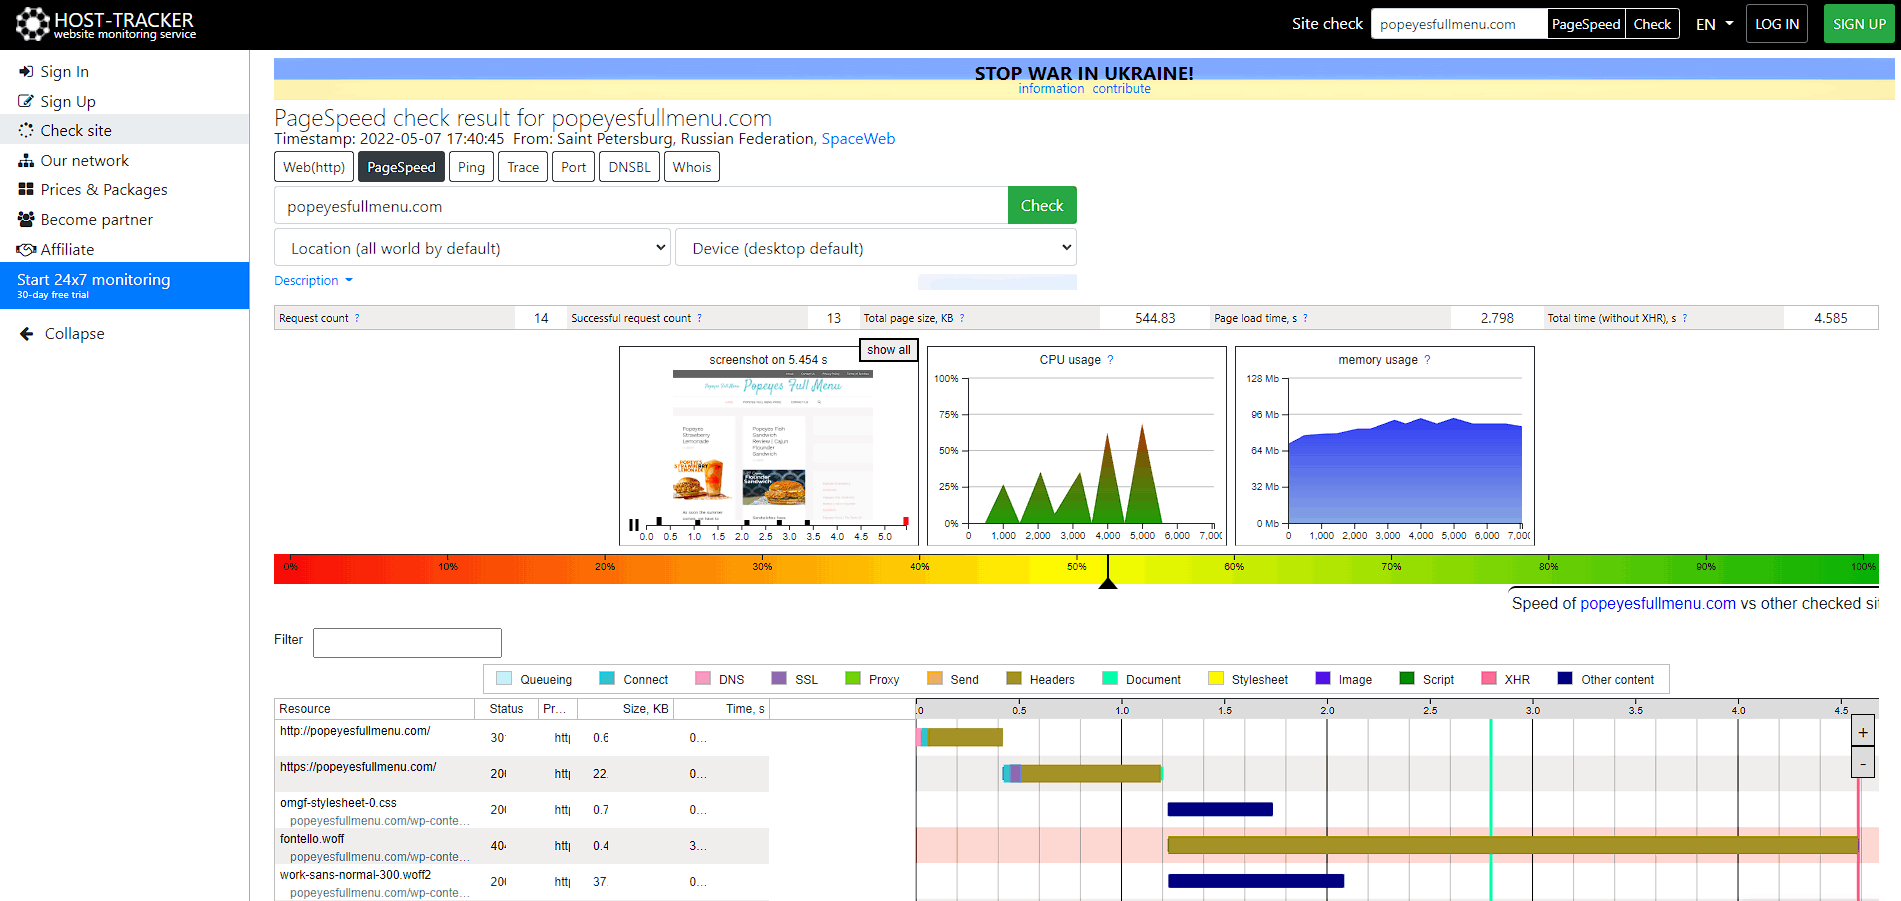This screenshot has height=901, width=1901.
Task: Click the Affiliate handshake icon
Action: point(26,250)
